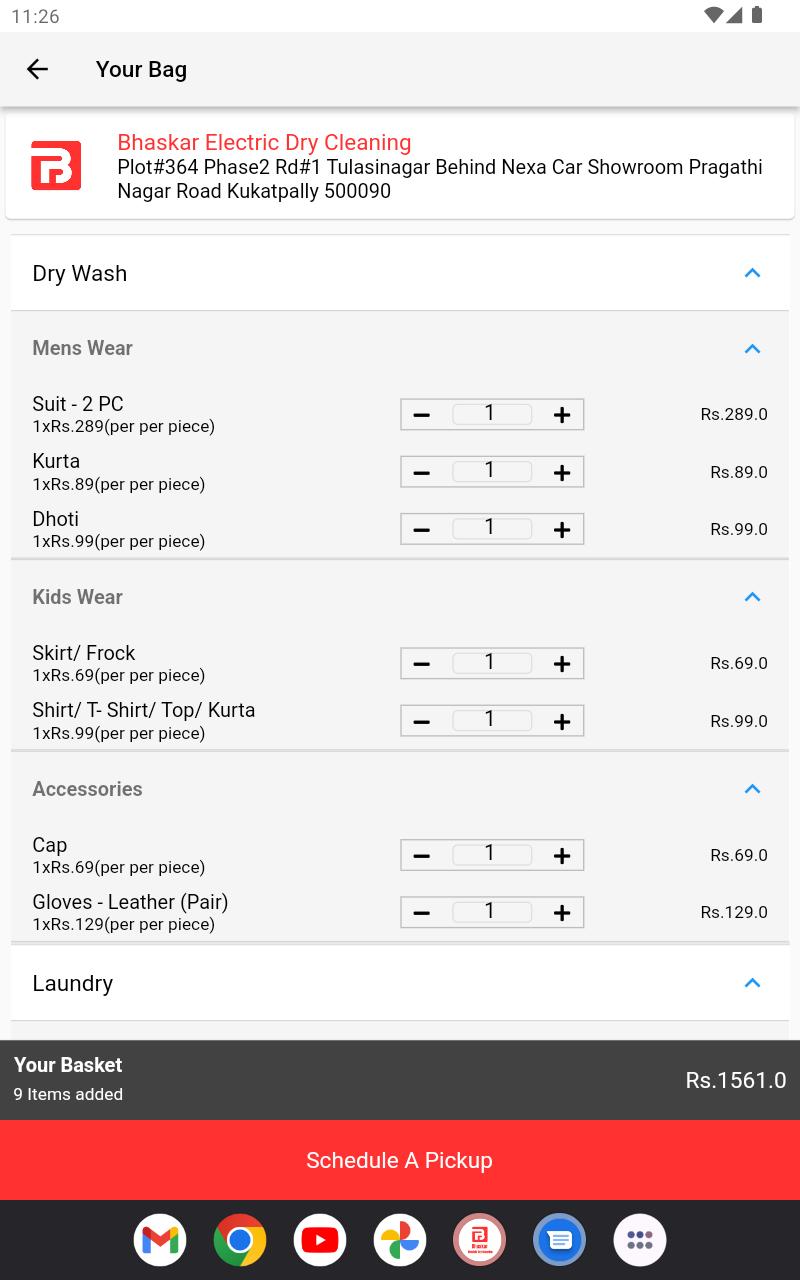Screen dimensions: 800x1280
Task: Collapse the Mens Wear category
Action: 753,349
